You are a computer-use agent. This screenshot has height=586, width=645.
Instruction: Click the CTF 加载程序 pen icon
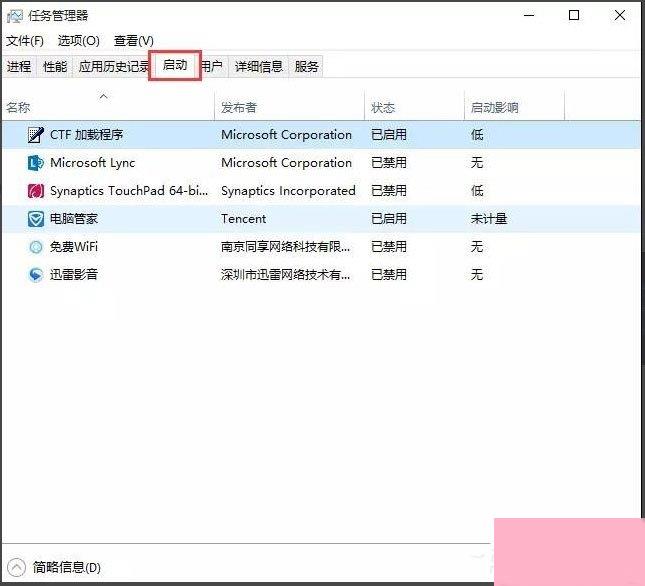pos(36,134)
